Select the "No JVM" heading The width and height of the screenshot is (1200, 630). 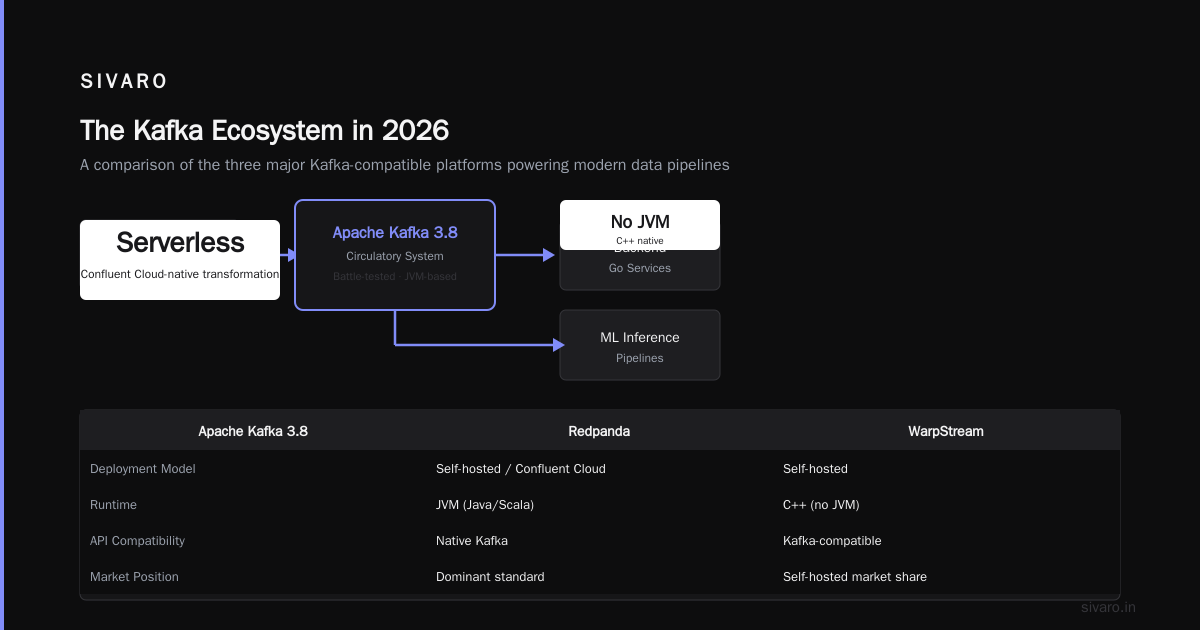click(x=640, y=222)
